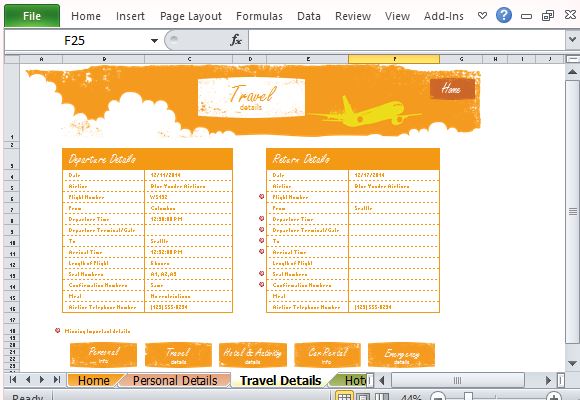The width and height of the screenshot is (580, 400).
Task: Select column F header
Action: coord(394,59)
